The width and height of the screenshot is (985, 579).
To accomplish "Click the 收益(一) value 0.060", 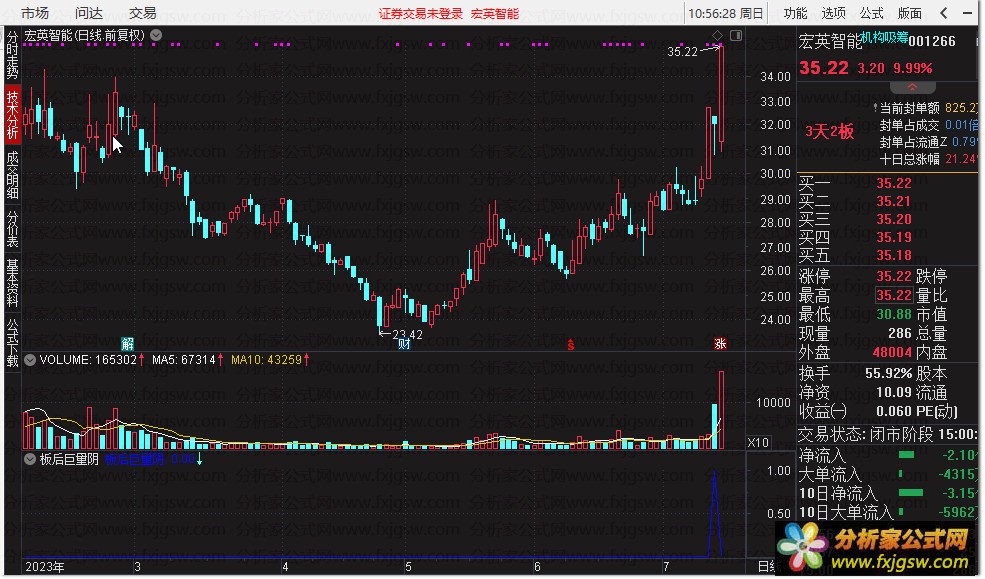I will (x=894, y=412).
